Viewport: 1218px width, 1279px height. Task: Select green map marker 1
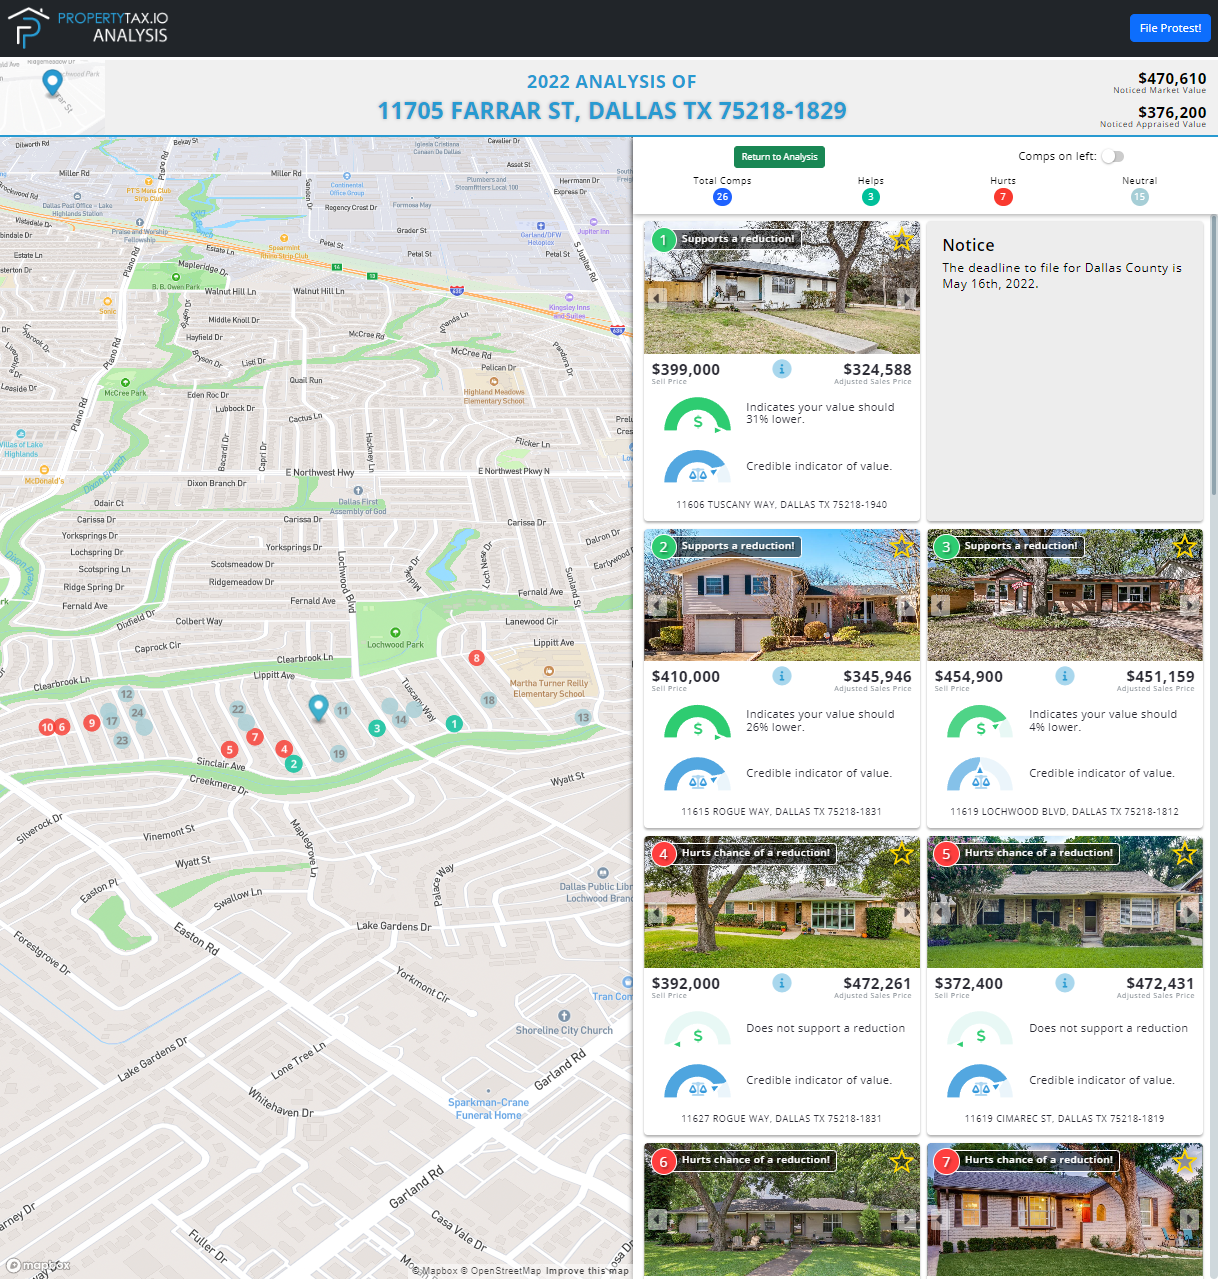[x=454, y=723]
